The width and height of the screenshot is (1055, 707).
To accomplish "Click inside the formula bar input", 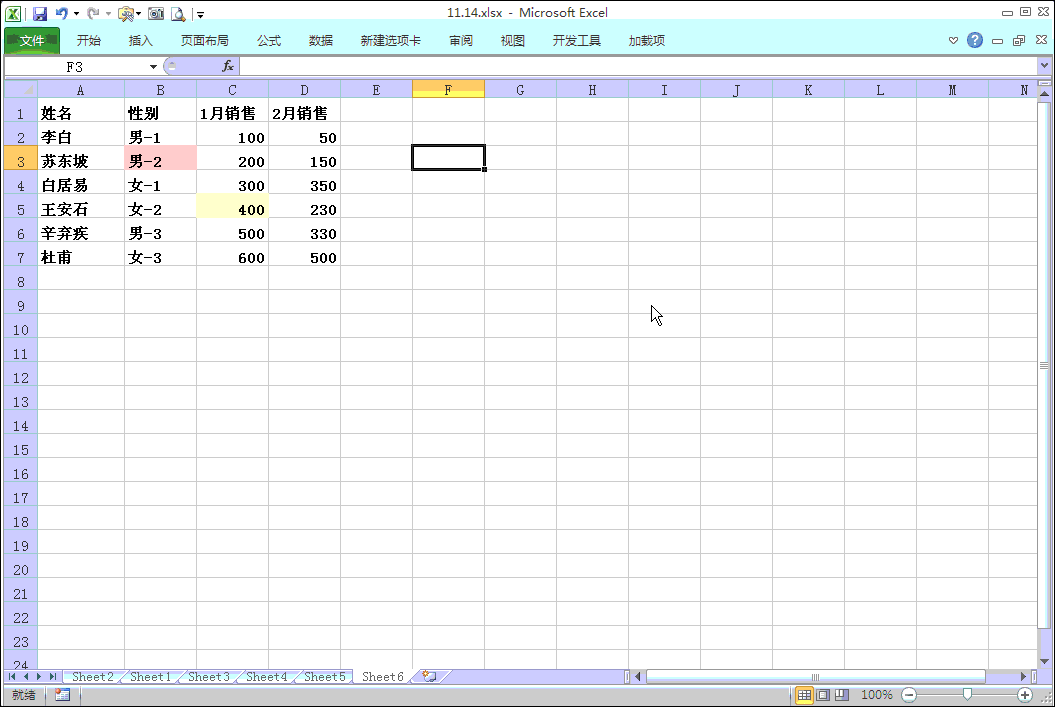I will 639,67.
